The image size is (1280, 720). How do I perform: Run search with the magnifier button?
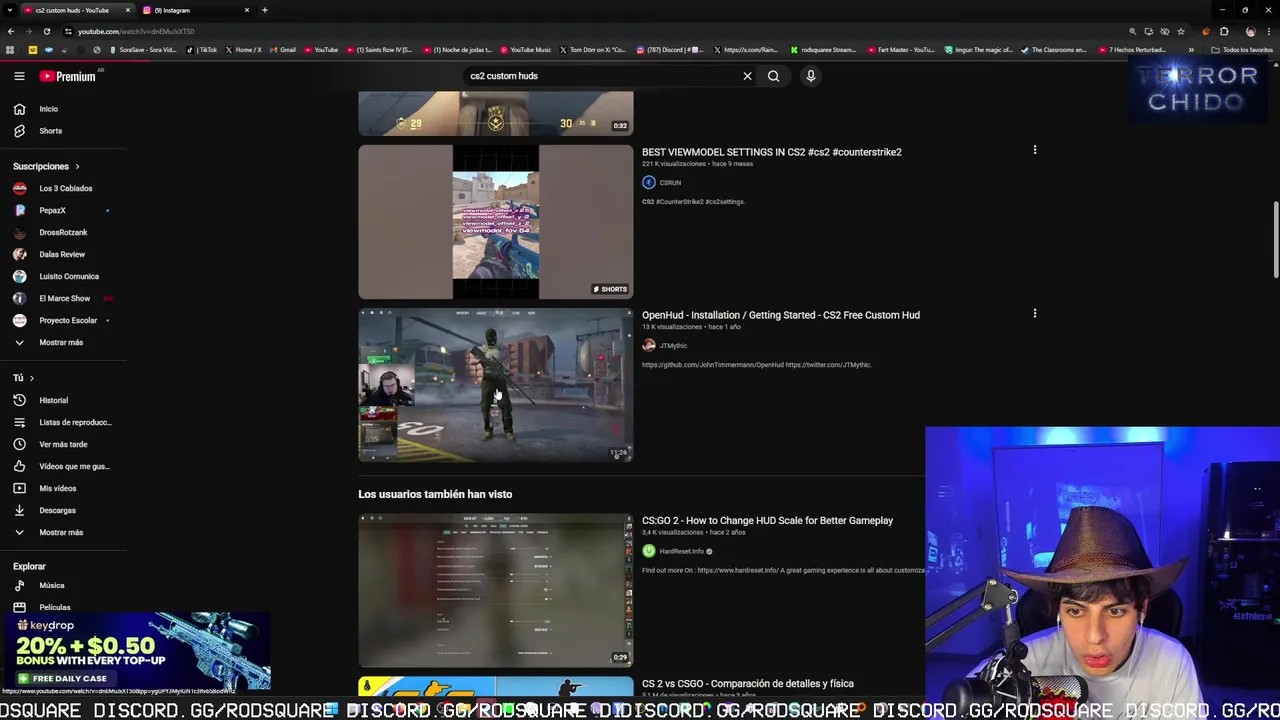tap(773, 76)
